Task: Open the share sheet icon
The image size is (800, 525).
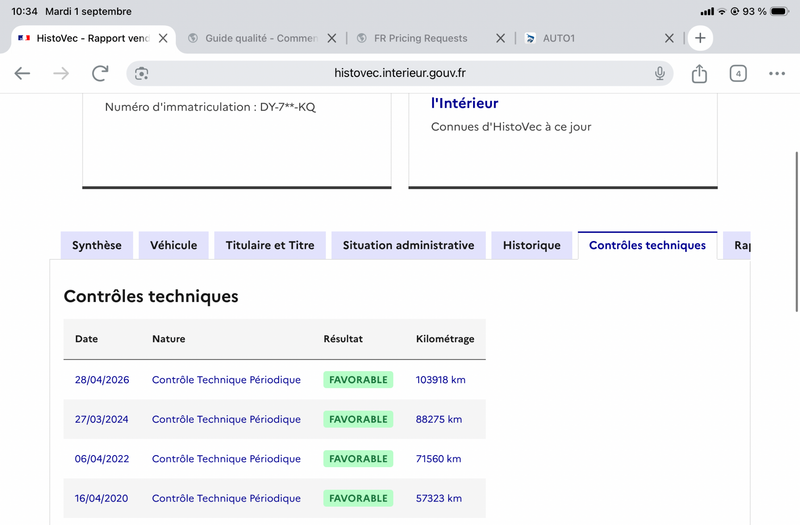Action: (699, 73)
